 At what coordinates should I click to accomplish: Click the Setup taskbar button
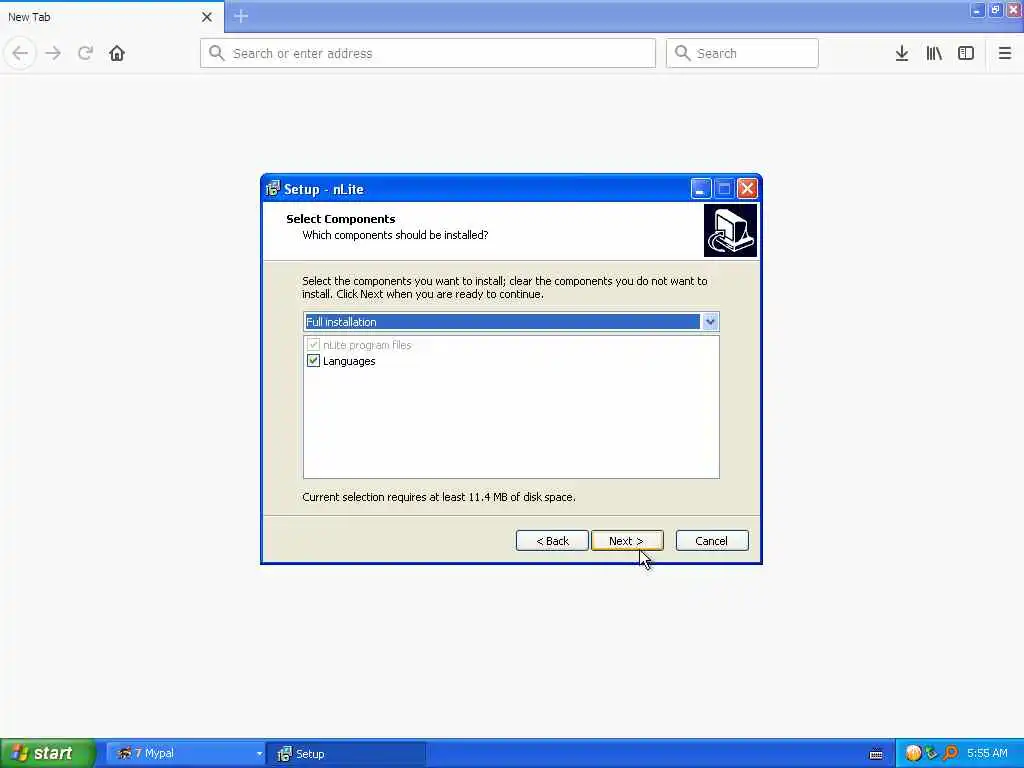click(x=348, y=754)
